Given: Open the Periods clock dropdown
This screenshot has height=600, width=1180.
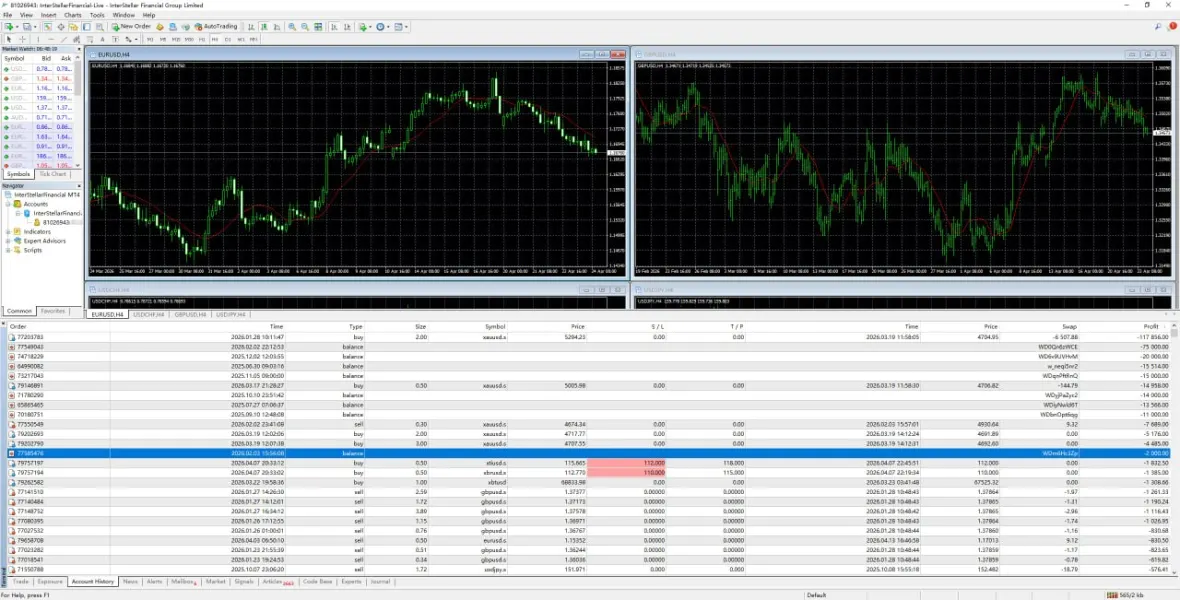Looking at the screenshot, I should pyautogui.click(x=383, y=26).
